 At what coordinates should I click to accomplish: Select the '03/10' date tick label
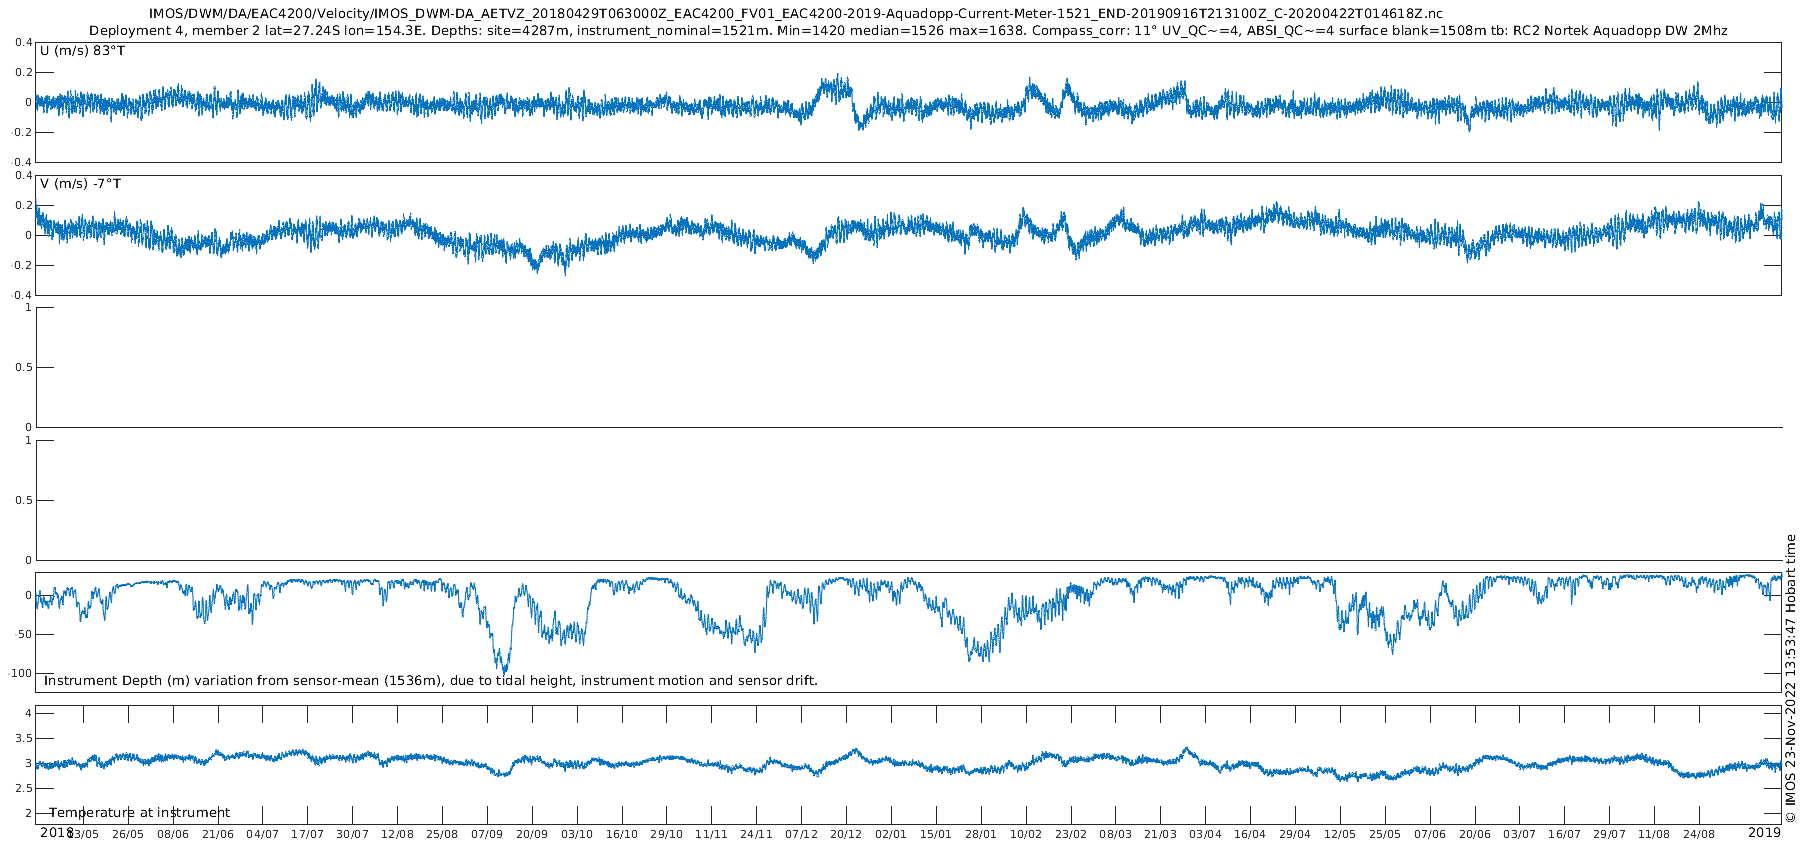577,834
